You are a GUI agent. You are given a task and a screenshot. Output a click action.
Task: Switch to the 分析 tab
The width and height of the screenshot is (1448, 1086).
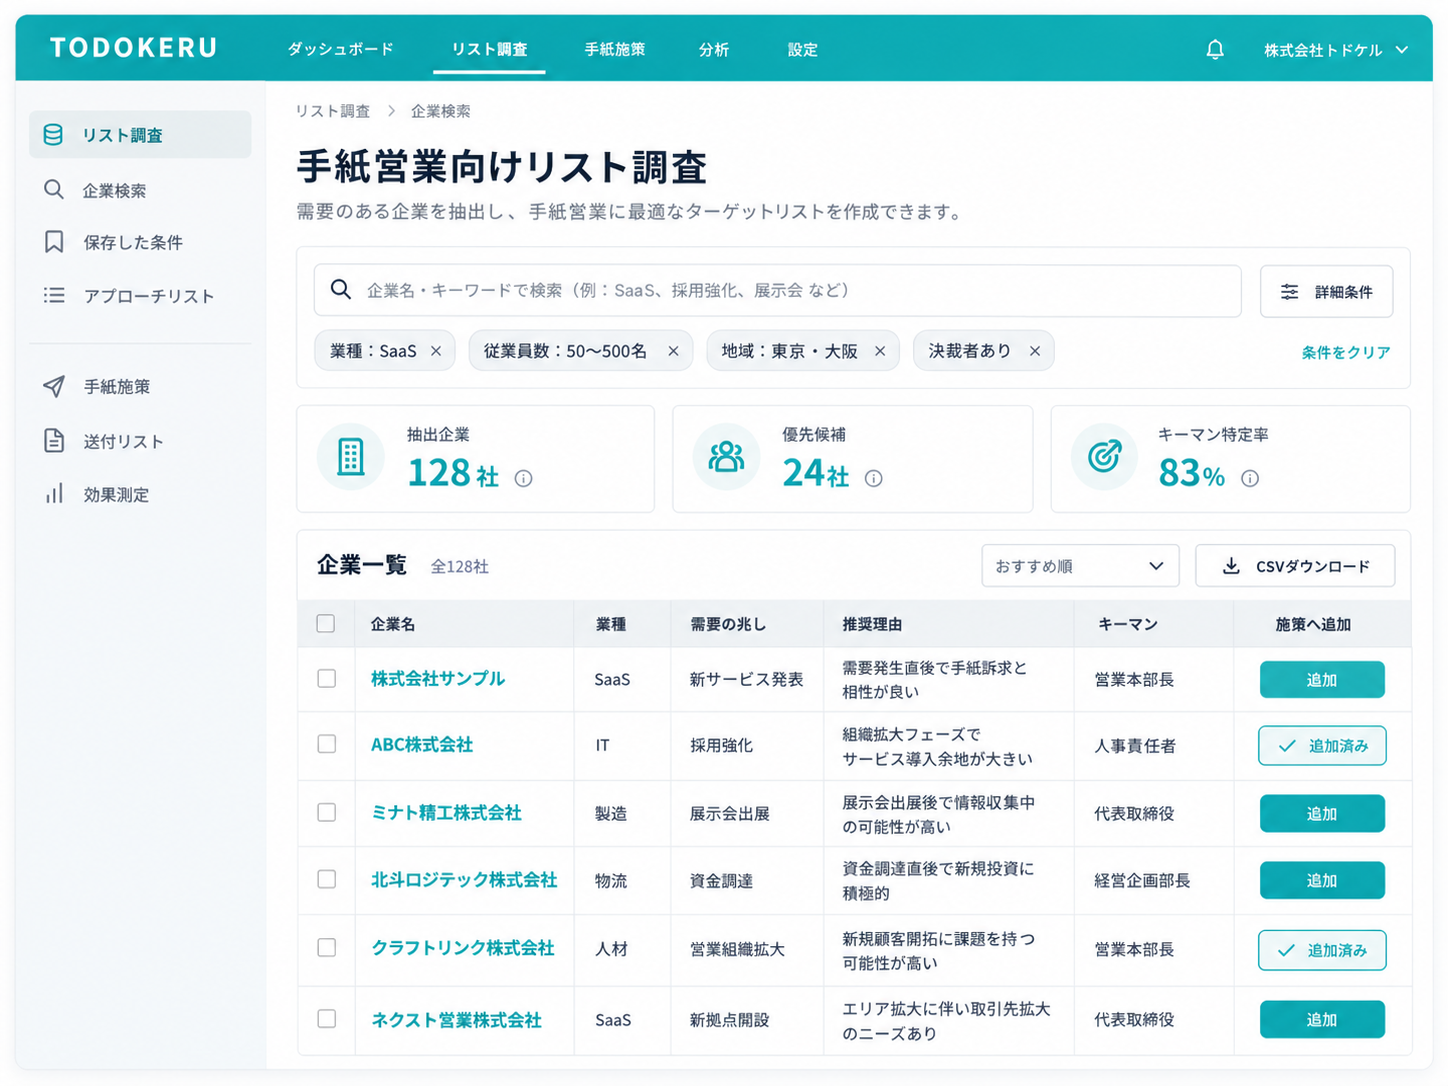pos(714,49)
